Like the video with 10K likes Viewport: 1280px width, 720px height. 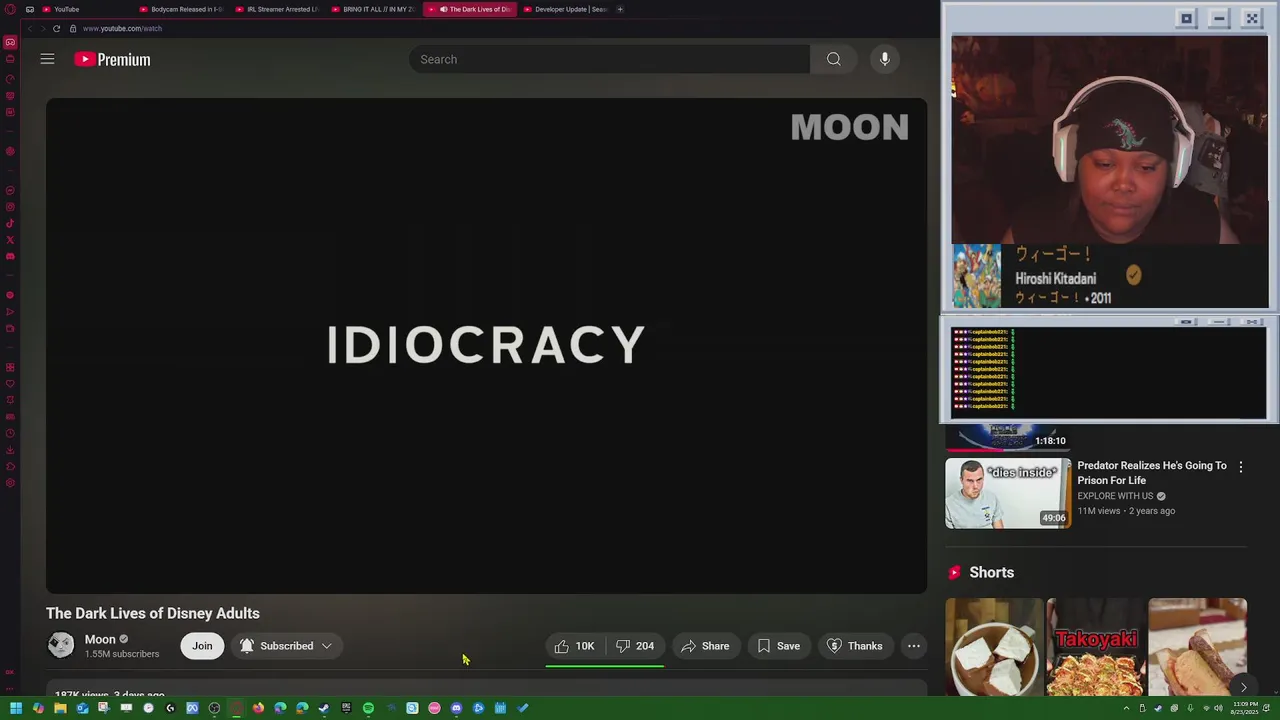click(575, 646)
